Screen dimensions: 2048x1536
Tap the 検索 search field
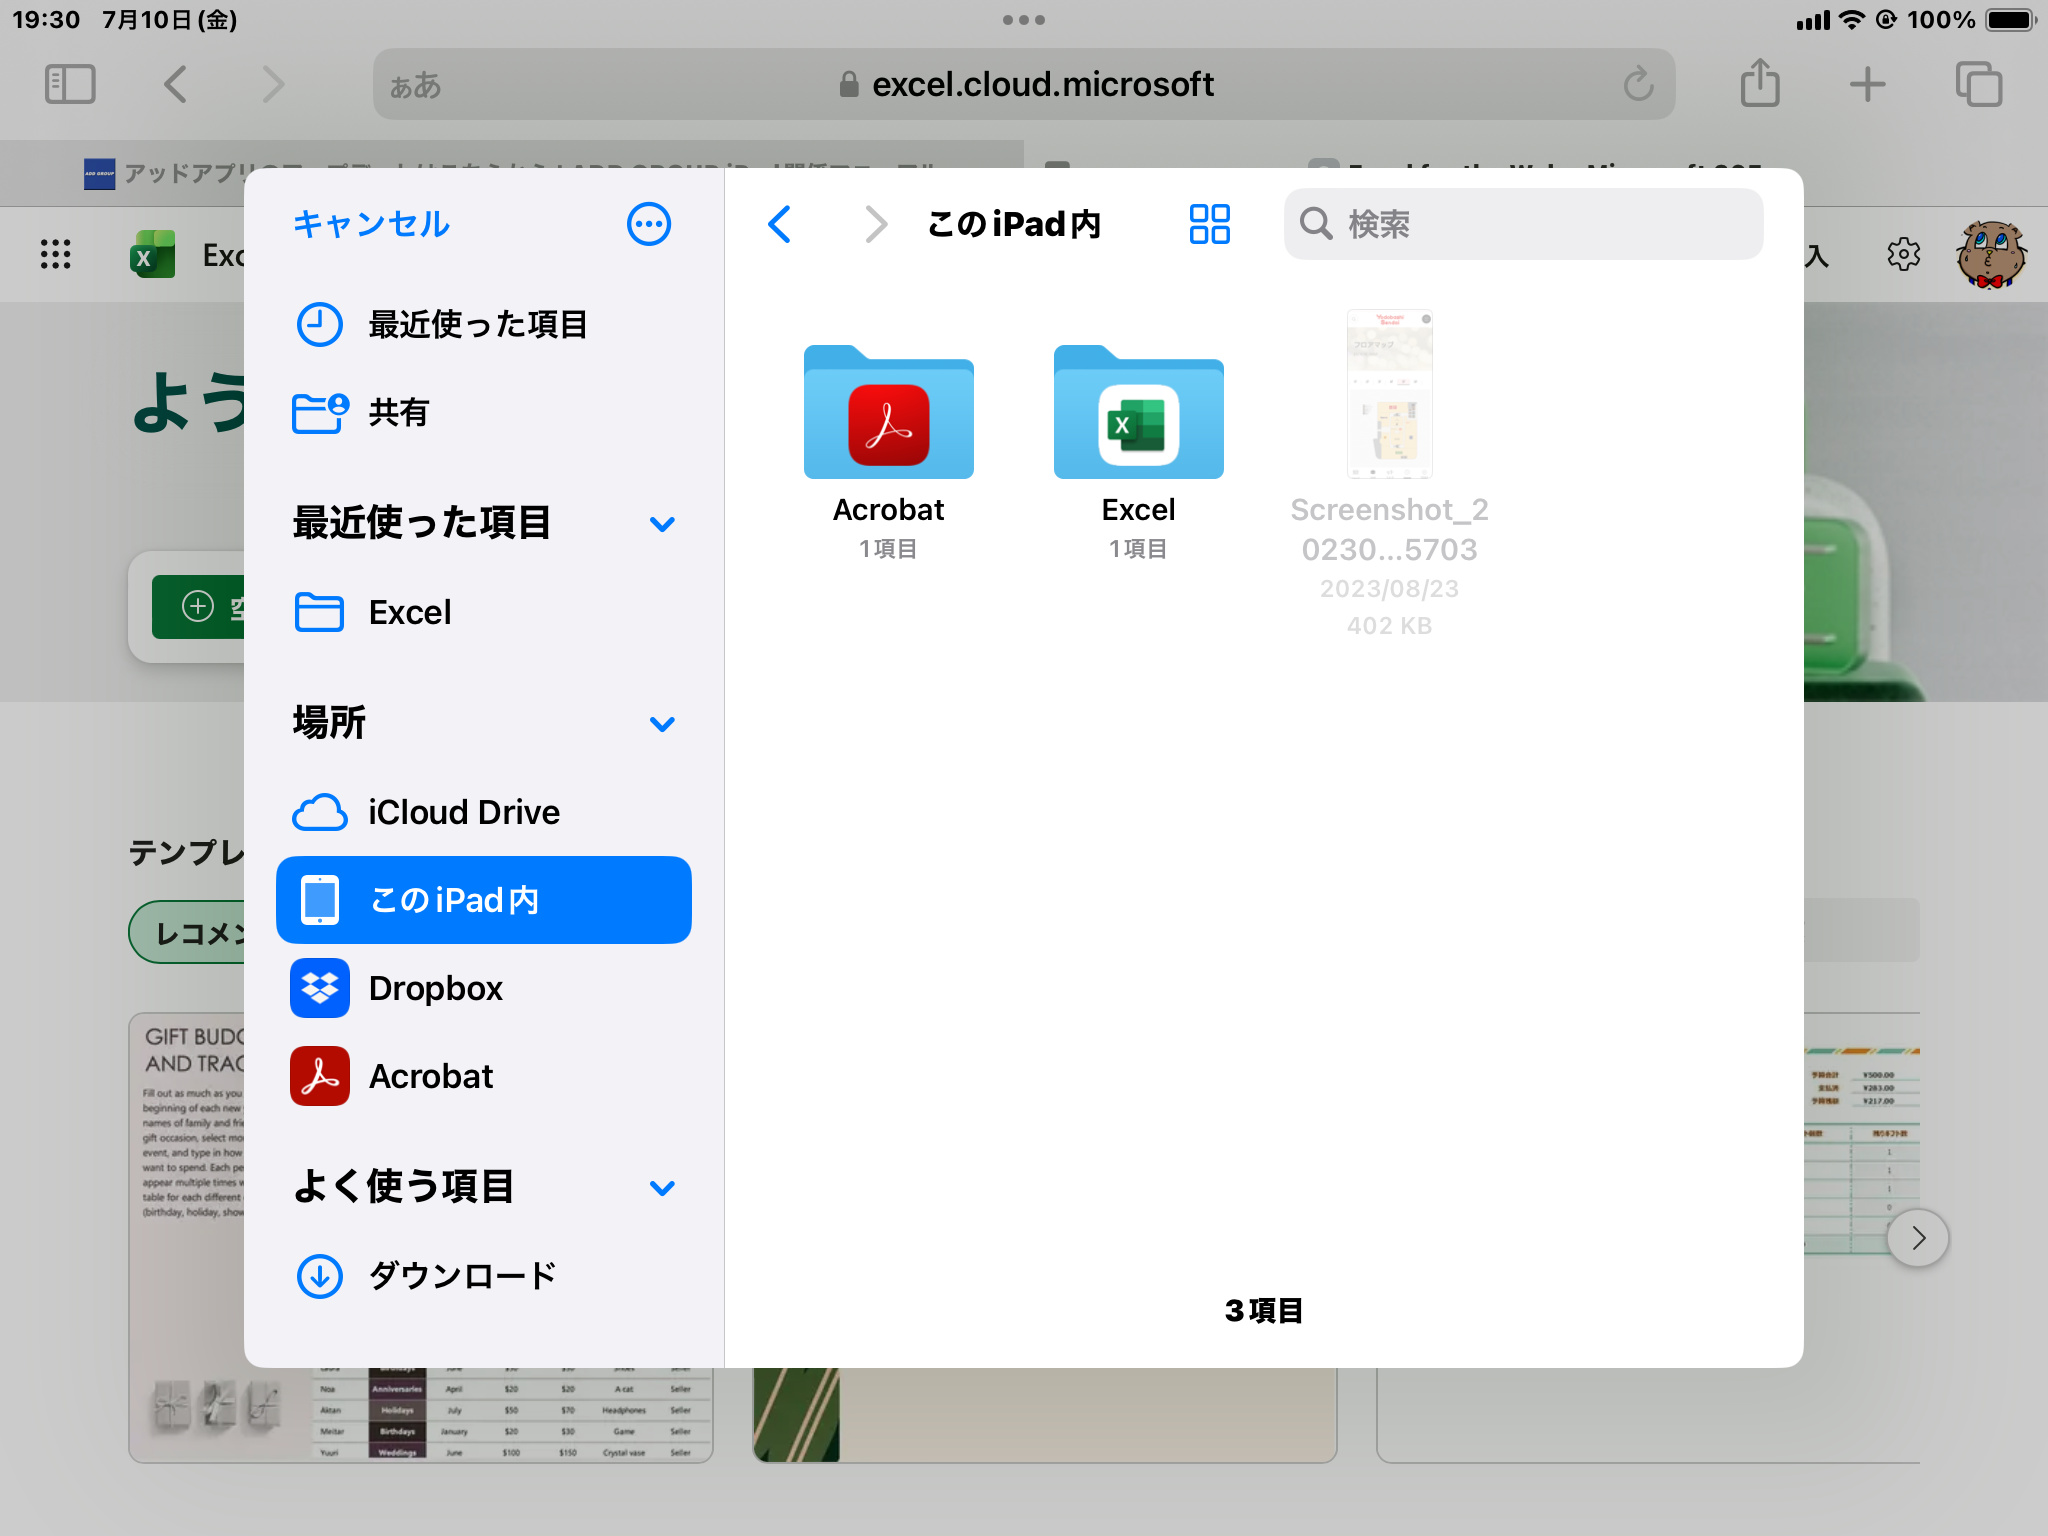1523,224
